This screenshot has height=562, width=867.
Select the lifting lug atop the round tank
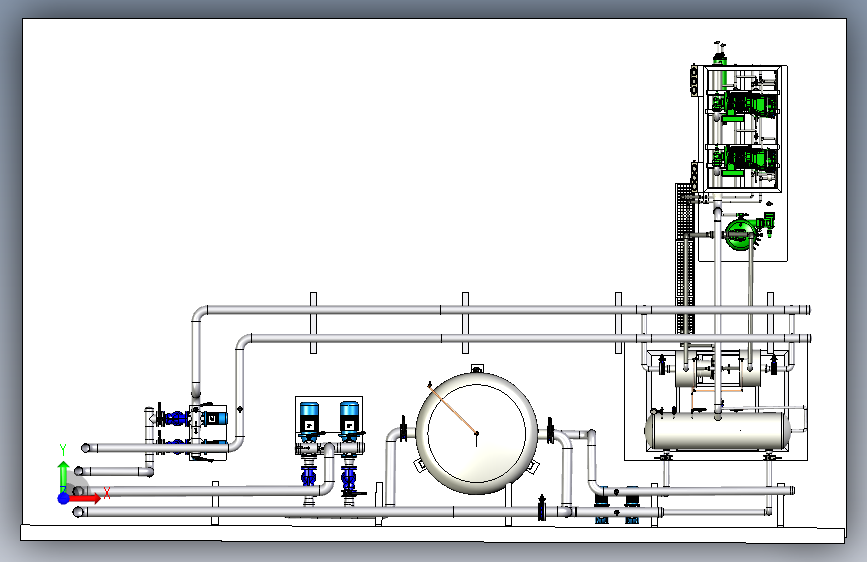[x=477, y=368]
